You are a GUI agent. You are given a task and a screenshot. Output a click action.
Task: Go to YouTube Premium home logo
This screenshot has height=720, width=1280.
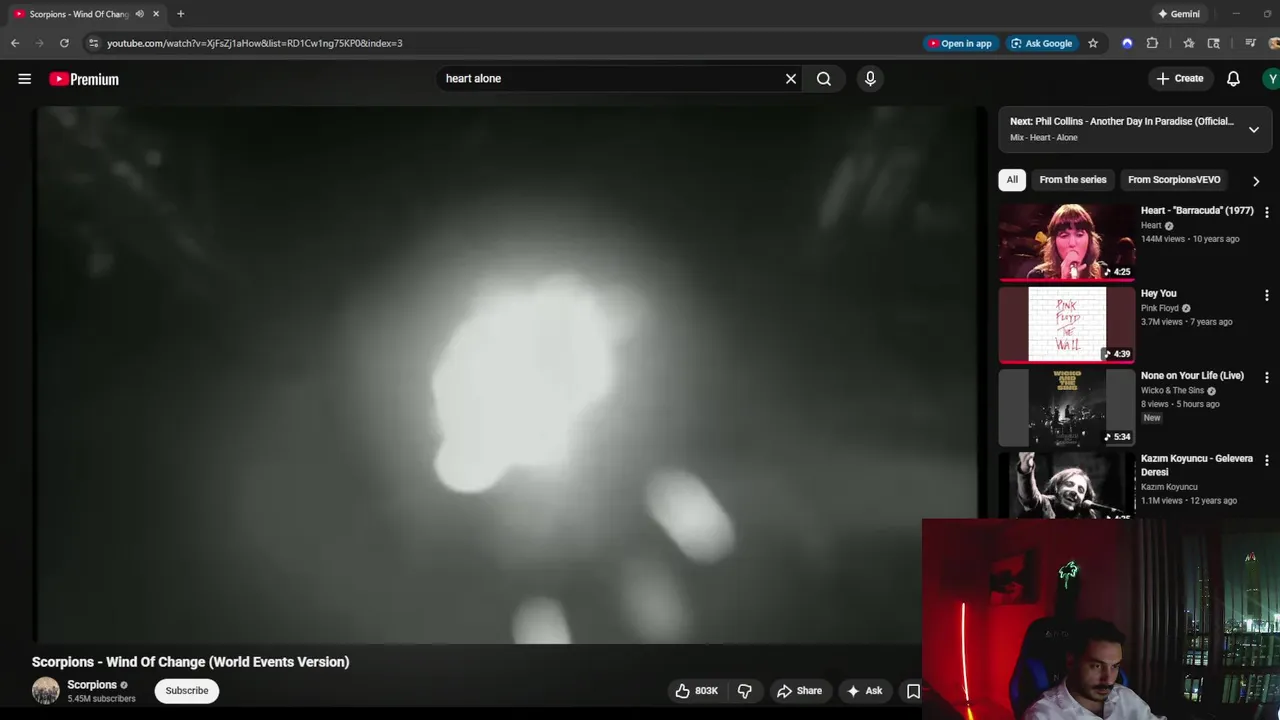(x=84, y=79)
